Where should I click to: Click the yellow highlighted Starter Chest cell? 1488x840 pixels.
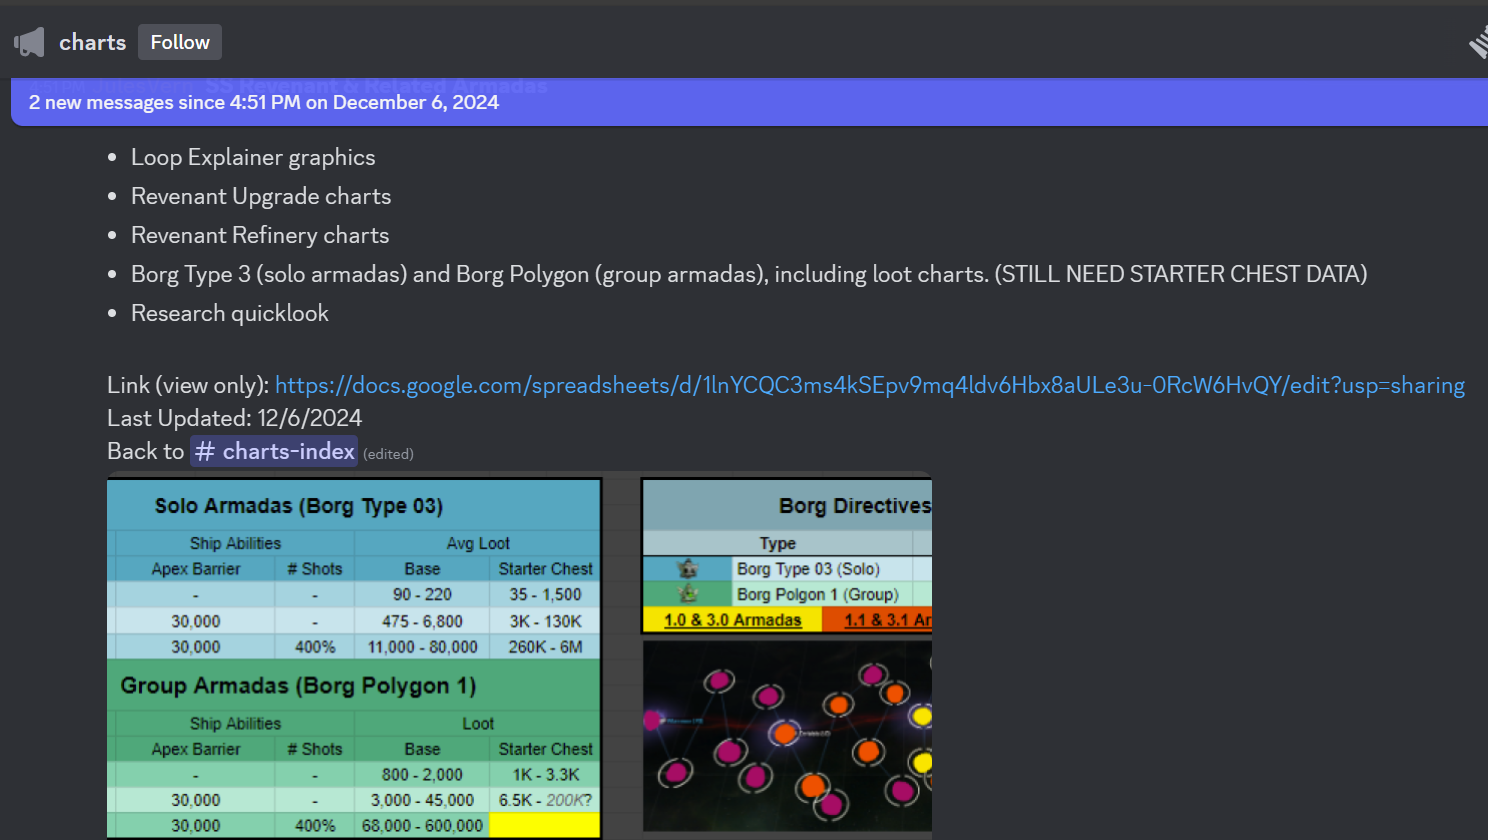point(544,825)
